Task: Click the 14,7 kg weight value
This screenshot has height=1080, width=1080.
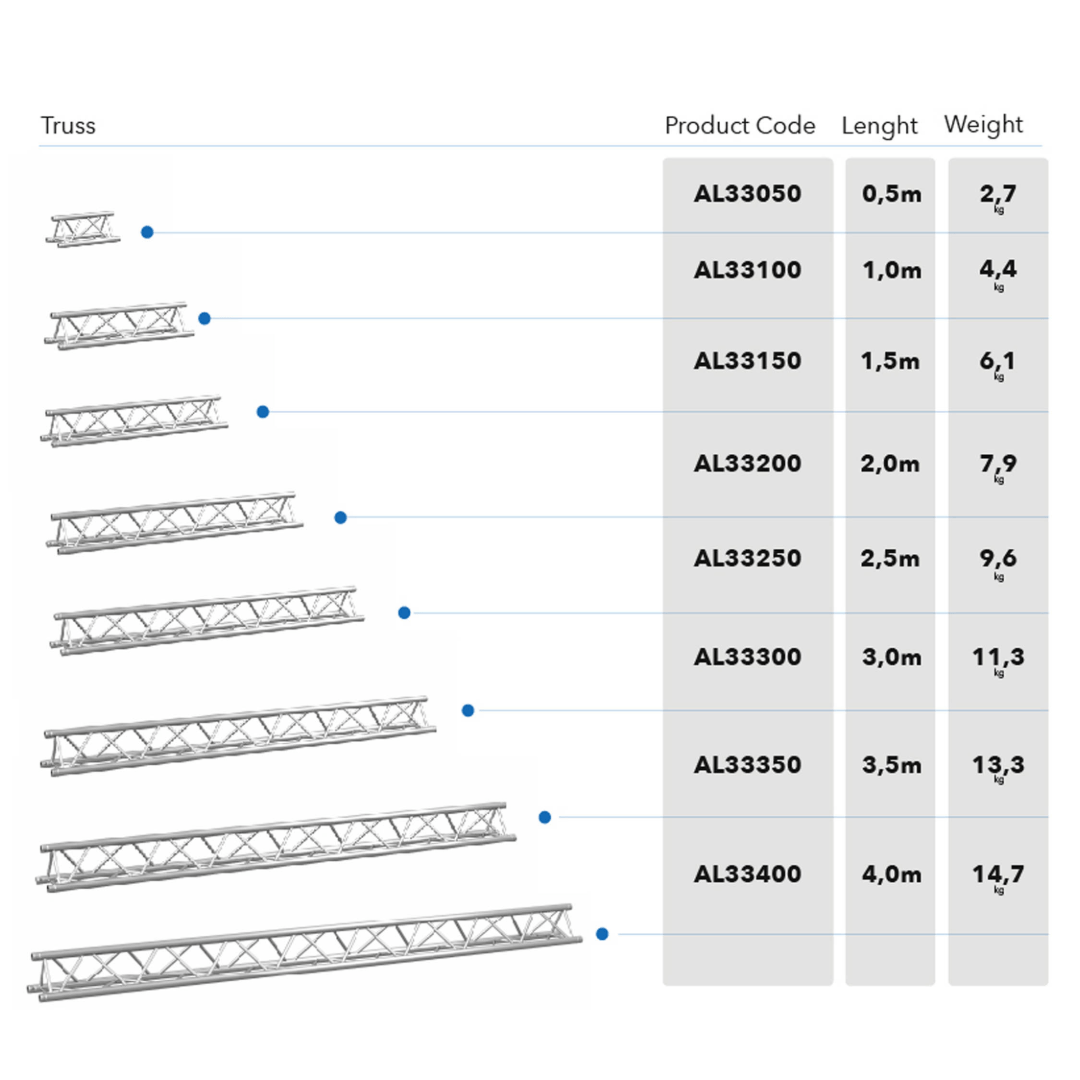Action: point(998,875)
